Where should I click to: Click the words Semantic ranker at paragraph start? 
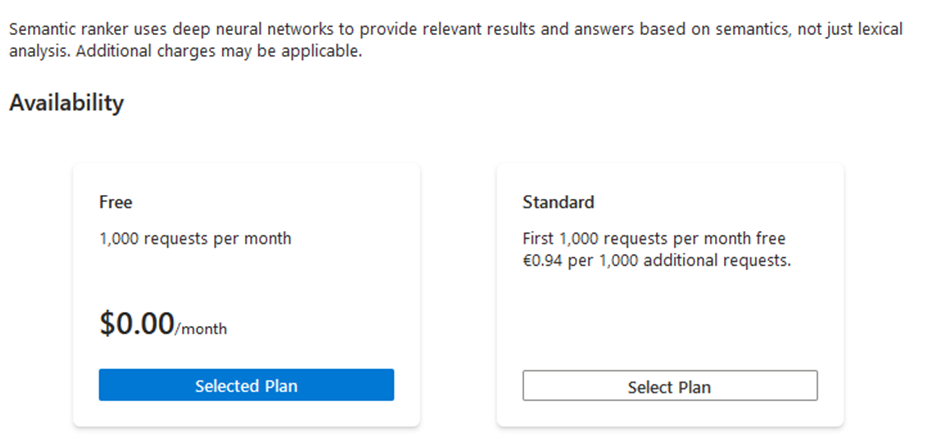62,30
